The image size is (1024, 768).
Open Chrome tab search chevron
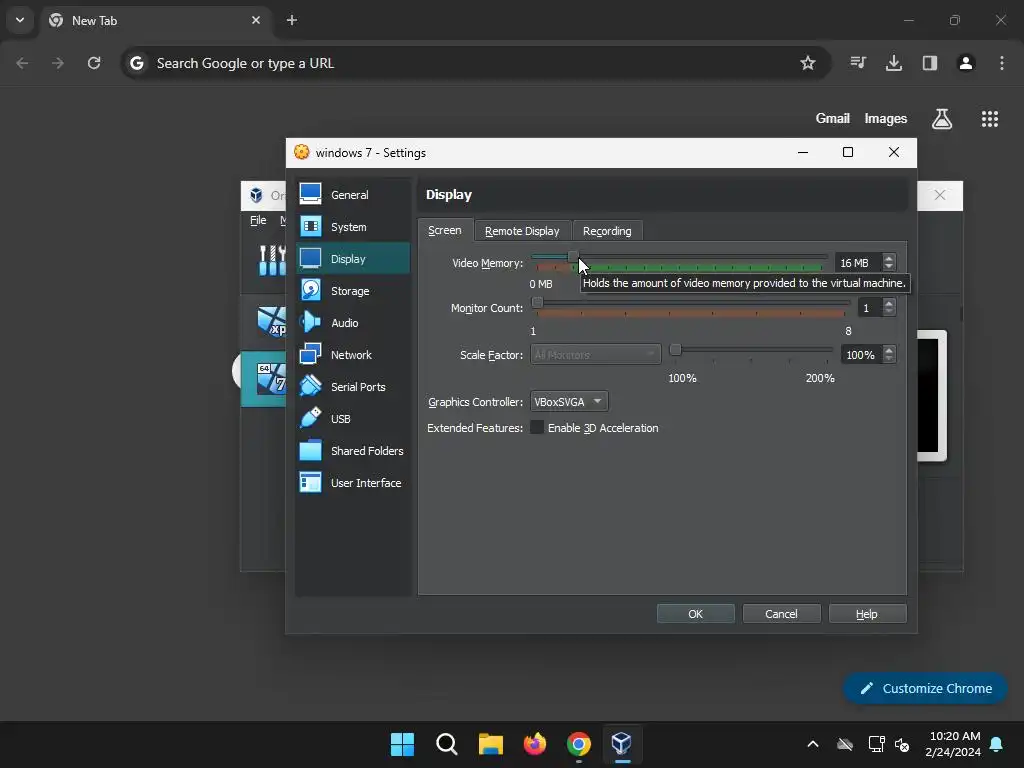[20, 20]
